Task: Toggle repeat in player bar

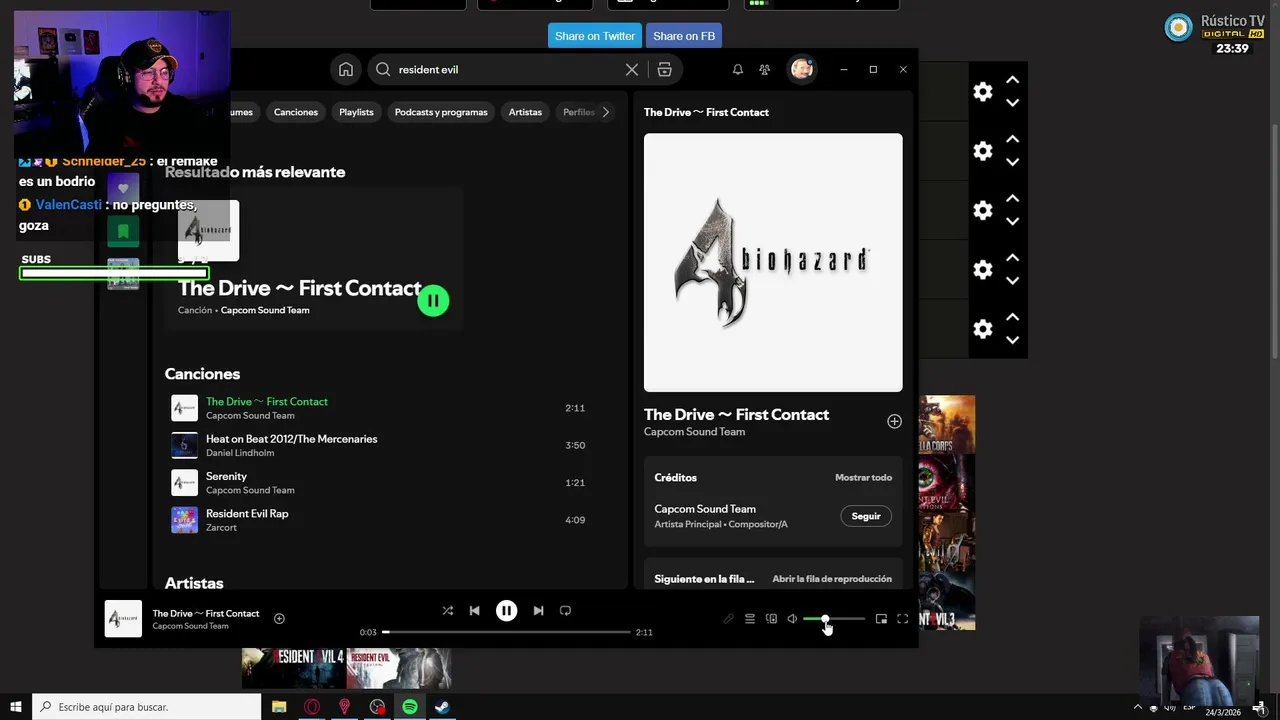Action: (565, 611)
